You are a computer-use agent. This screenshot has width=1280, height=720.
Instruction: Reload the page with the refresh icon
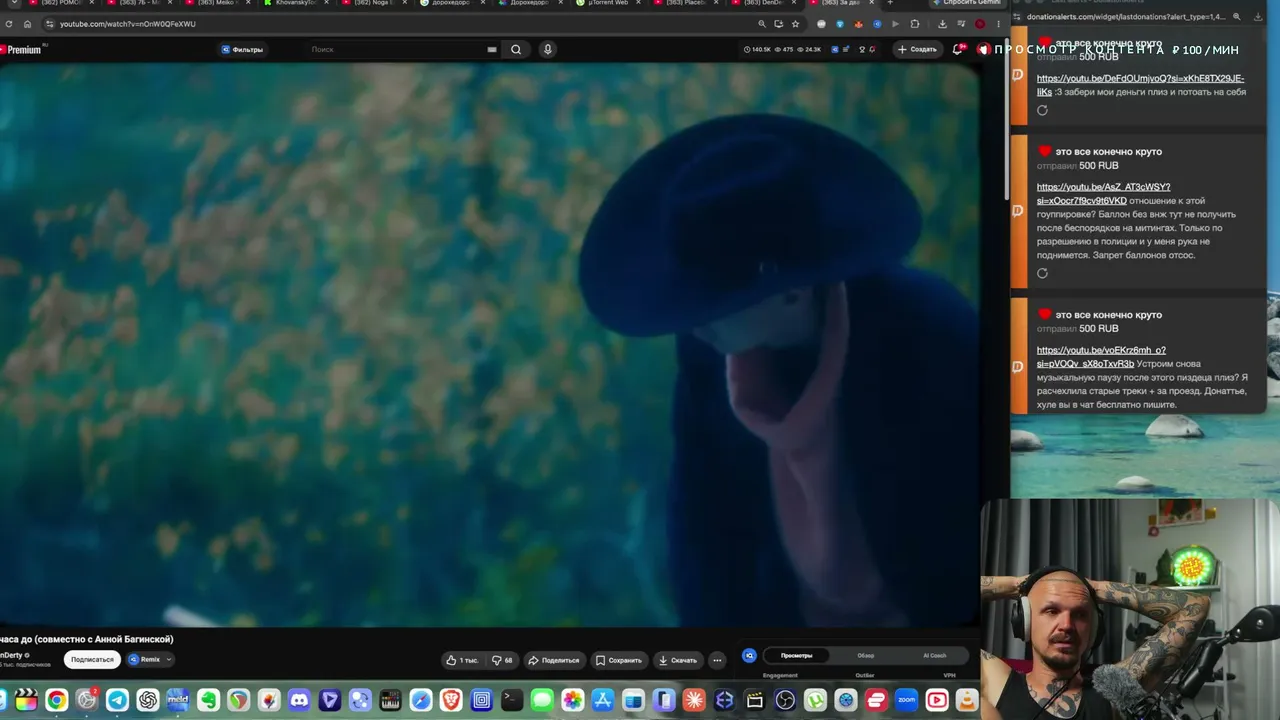(9, 24)
